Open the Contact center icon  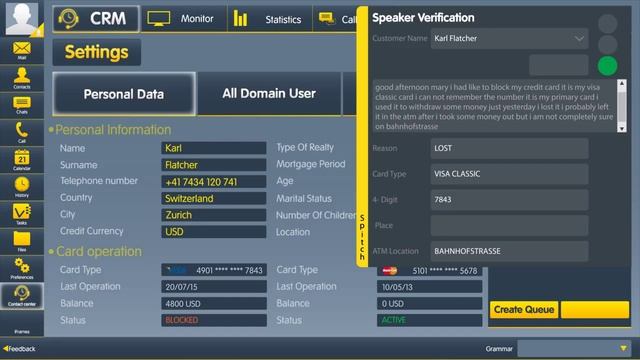[22, 296]
